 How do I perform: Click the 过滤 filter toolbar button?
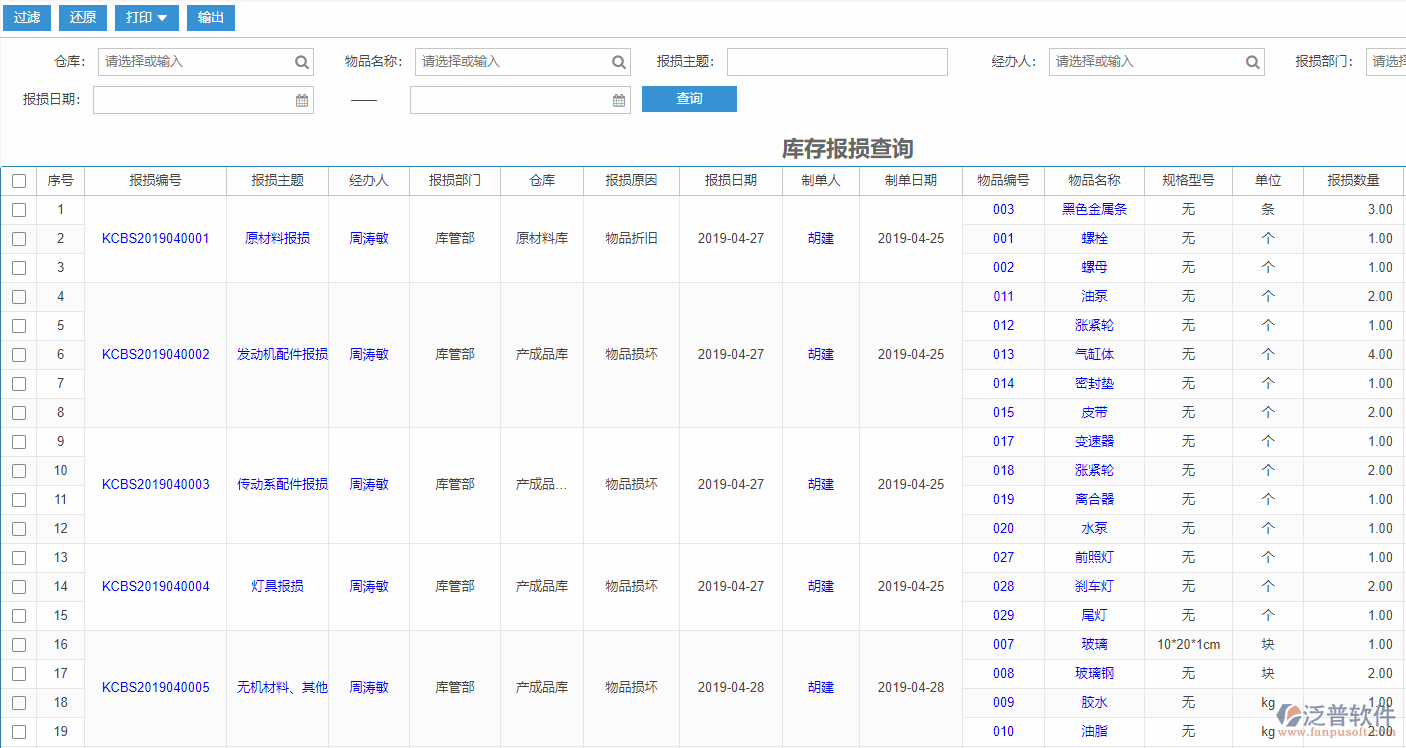[26, 17]
